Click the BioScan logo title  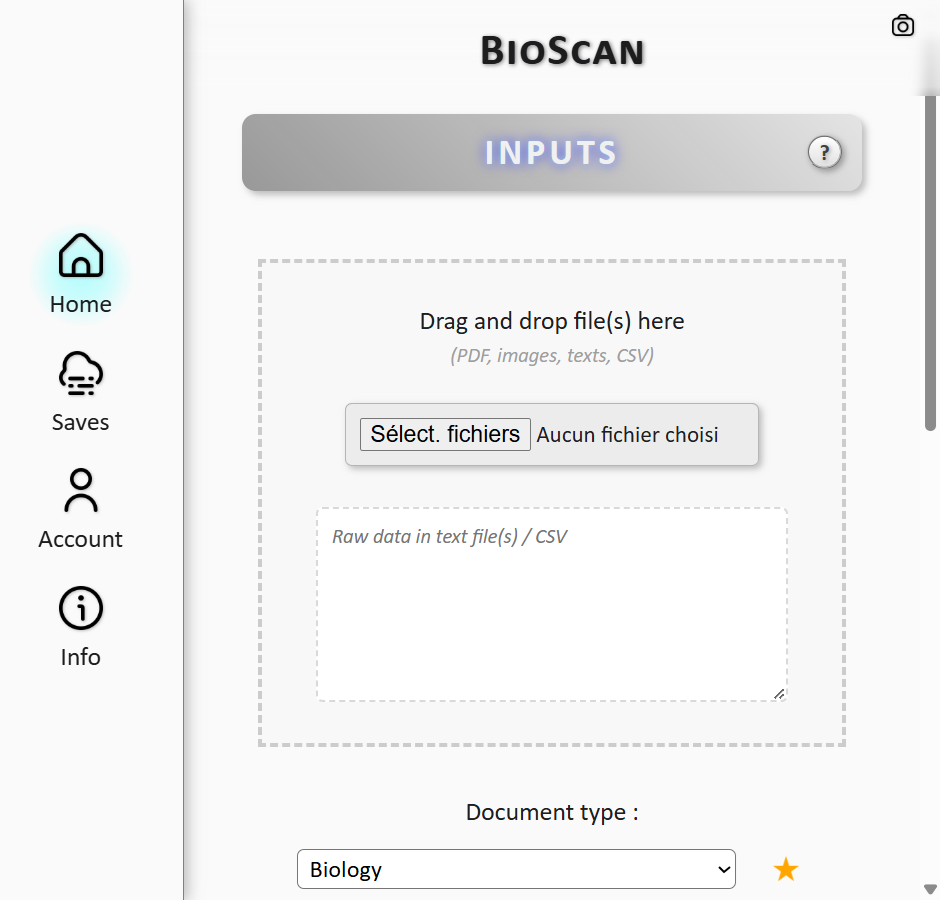562,48
